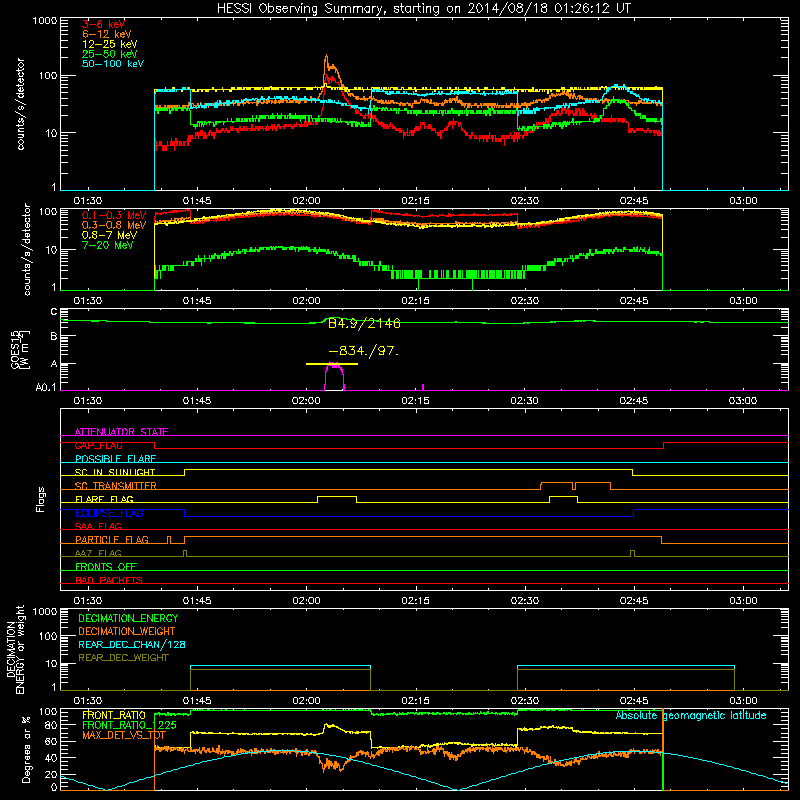The width and height of the screenshot is (800, 800).
Task: Select the AAZ_FLAG label
Action: tap(98, 553)
